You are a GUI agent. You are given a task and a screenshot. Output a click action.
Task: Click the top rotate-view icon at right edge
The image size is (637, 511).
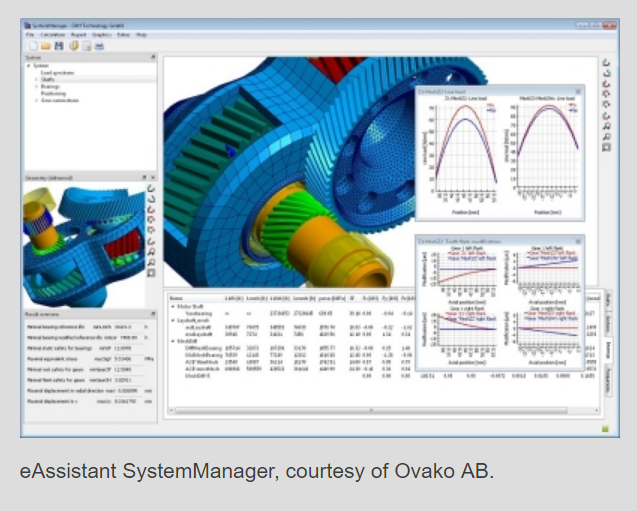[x=607, y=64]
